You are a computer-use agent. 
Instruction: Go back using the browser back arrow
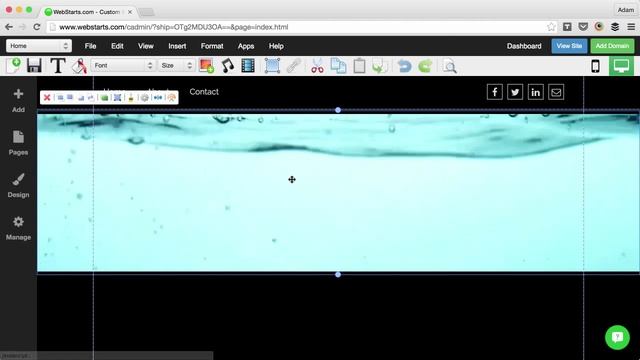pos(9,27)
